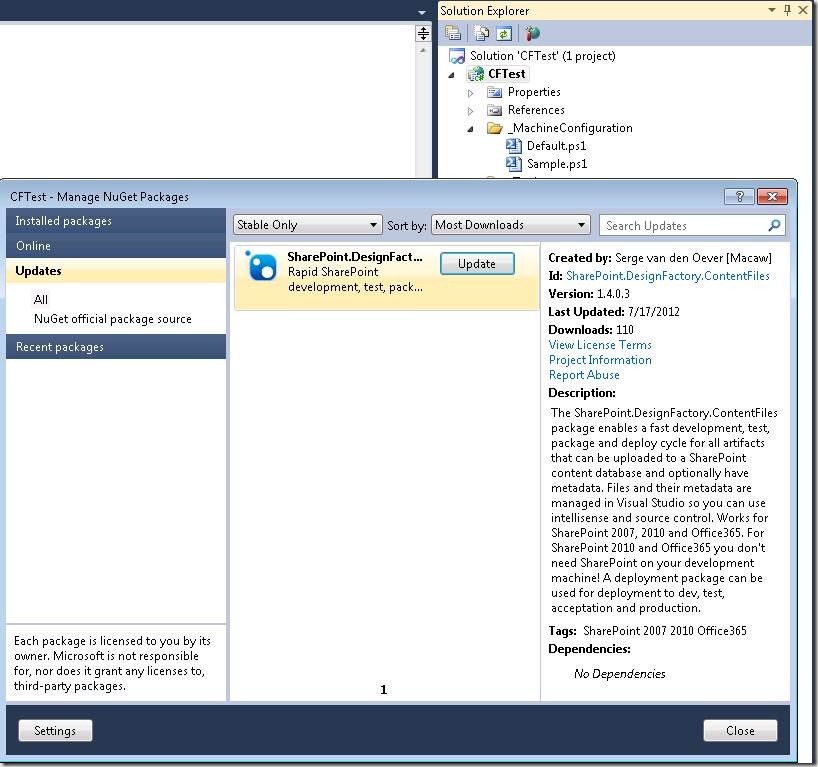Open the Stable Only dropdown
Screen dimensions: 818x767
[307, 225]
